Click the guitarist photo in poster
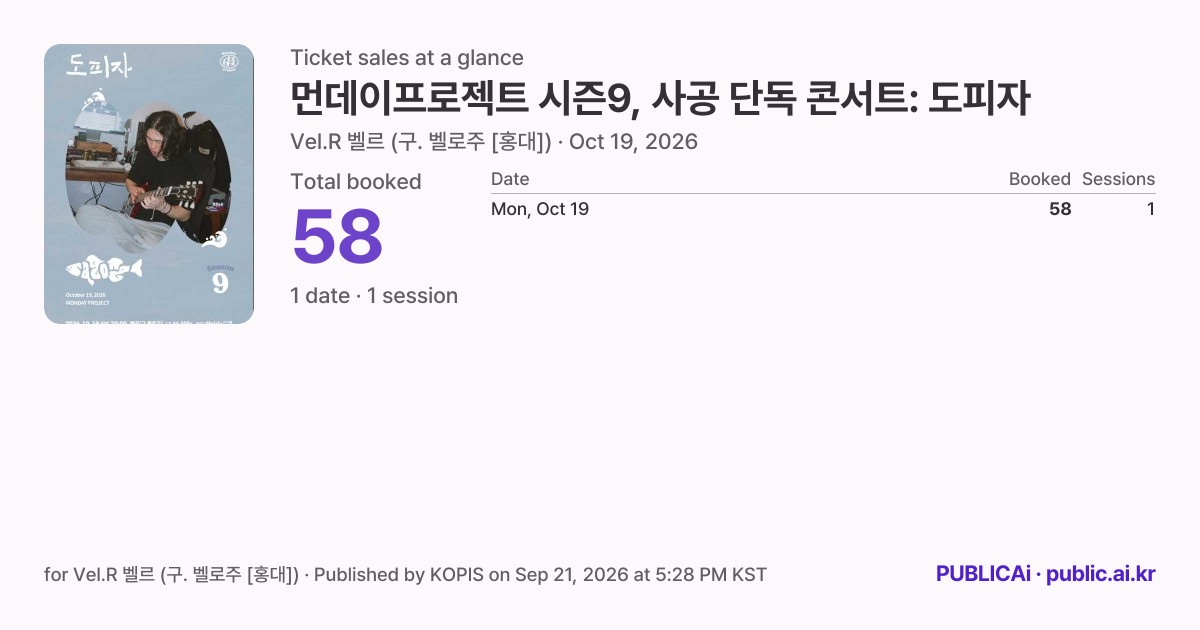 coord(148,175)
